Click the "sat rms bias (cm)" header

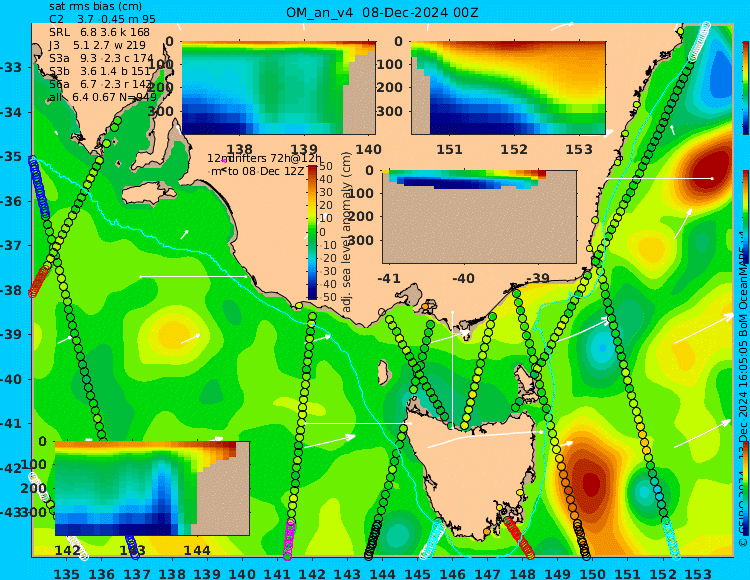[x=95, y=7]
